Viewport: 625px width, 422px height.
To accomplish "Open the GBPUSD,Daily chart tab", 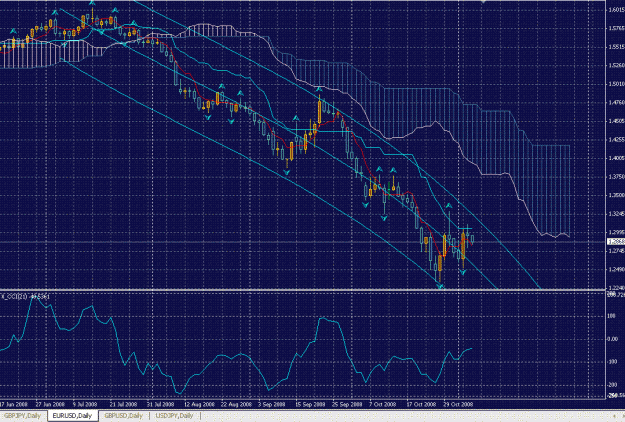I will 124,416.
